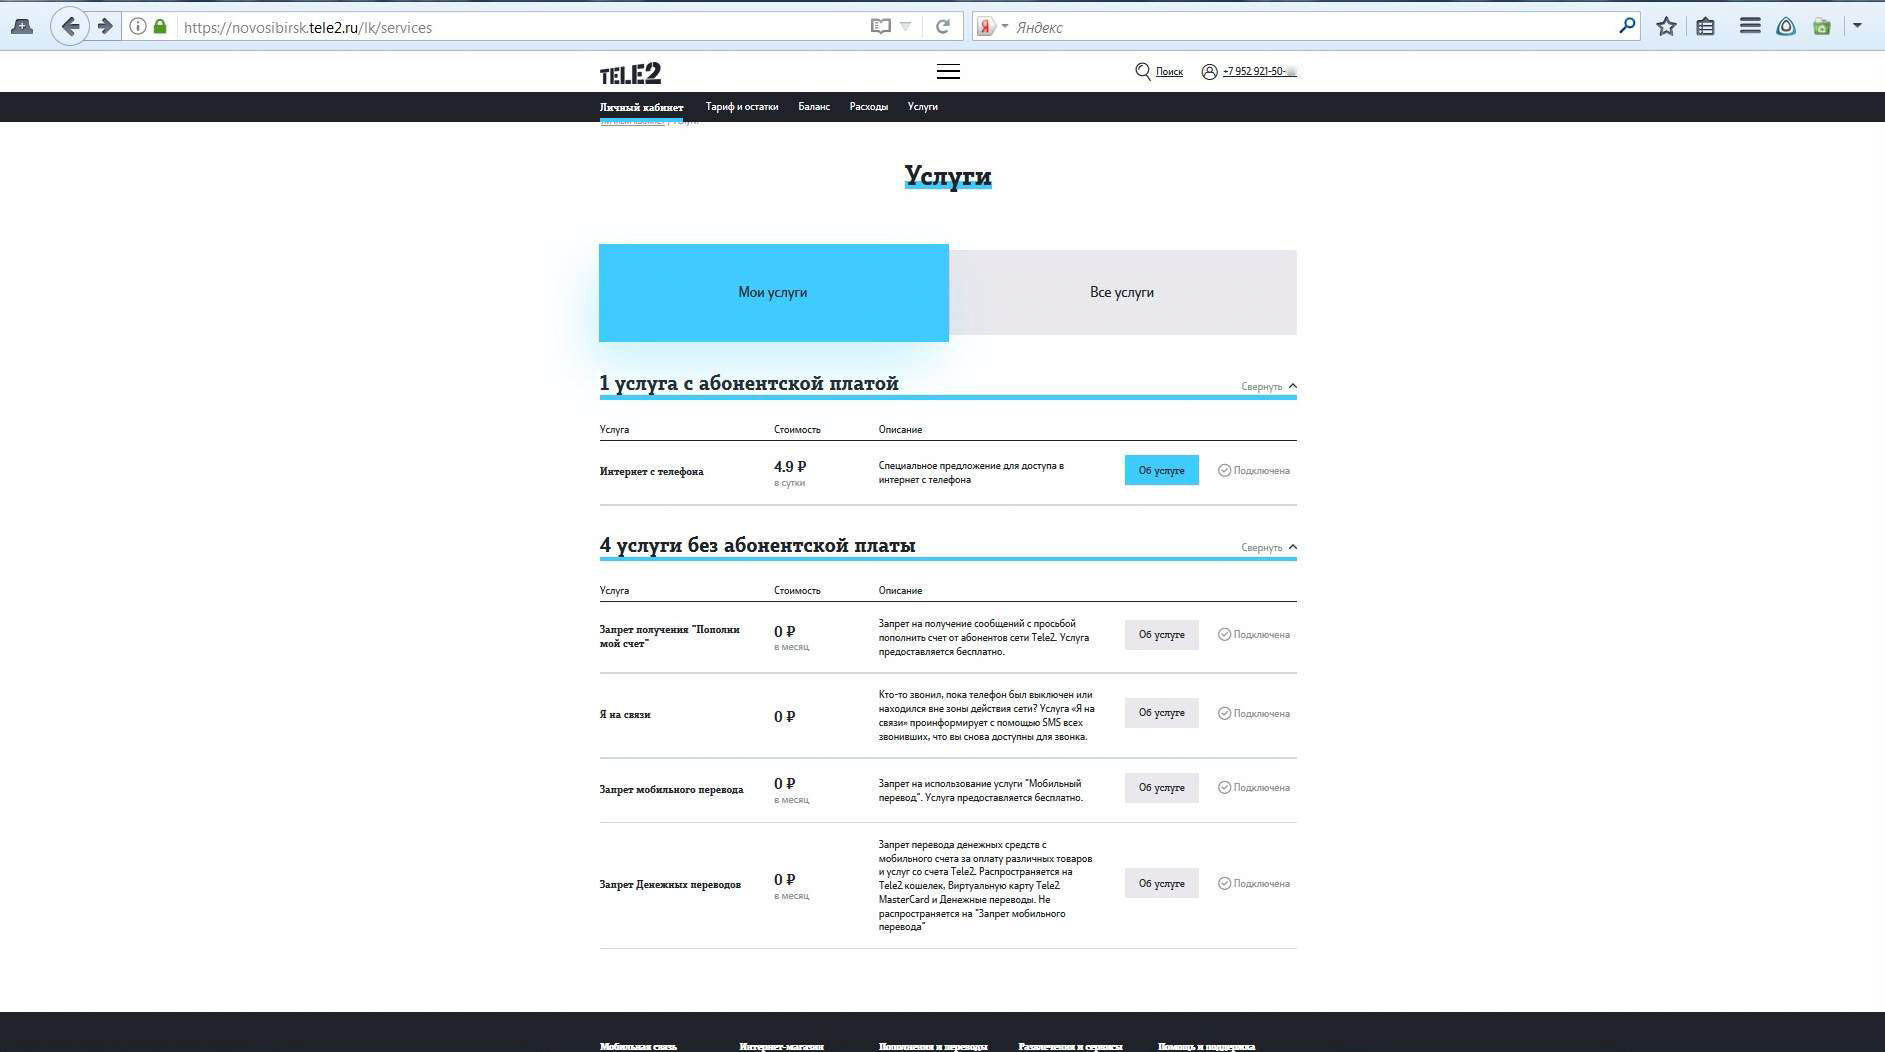
Task: Open Баланс navigation item
Action: coord(814,107)
